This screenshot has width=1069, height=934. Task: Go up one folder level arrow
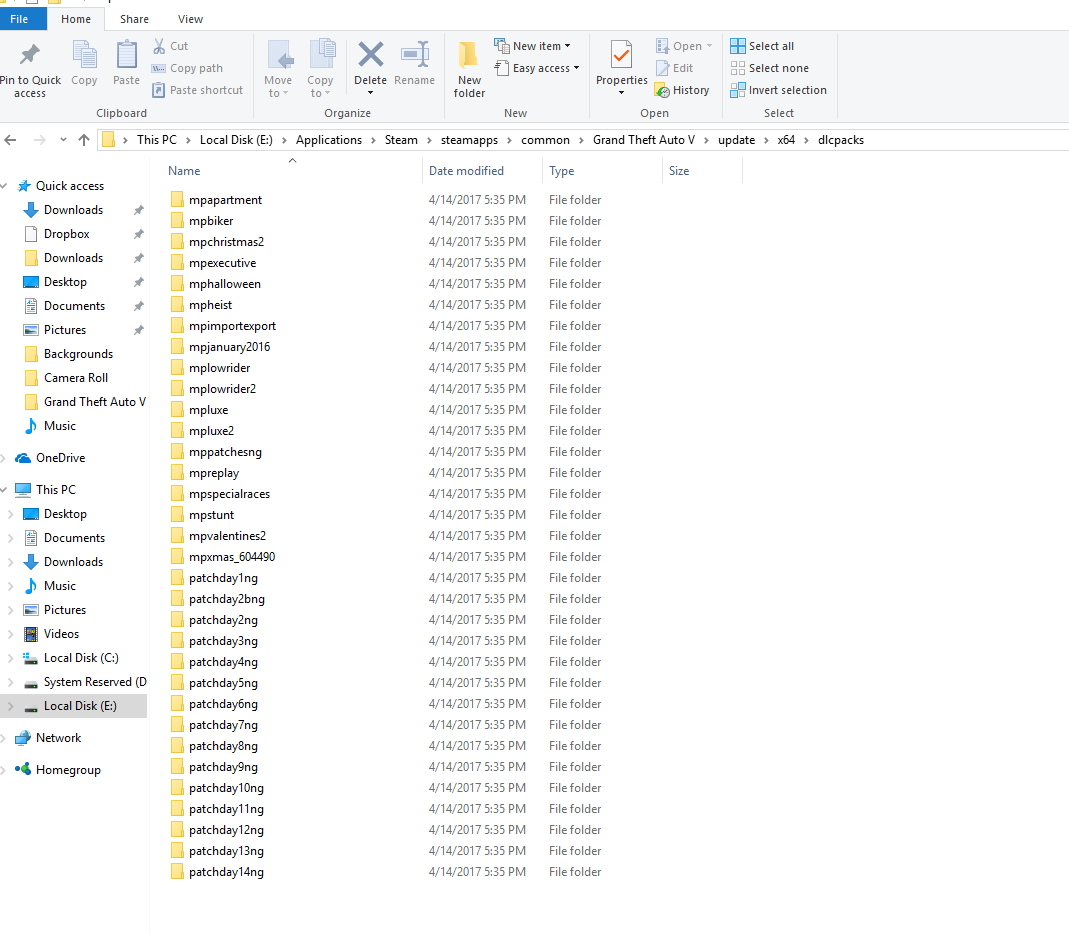(84, 140)
